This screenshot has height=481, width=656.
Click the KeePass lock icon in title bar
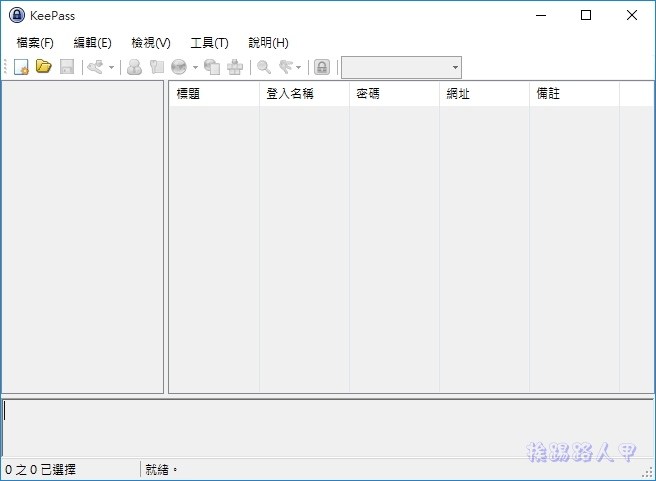click(17, 15)
